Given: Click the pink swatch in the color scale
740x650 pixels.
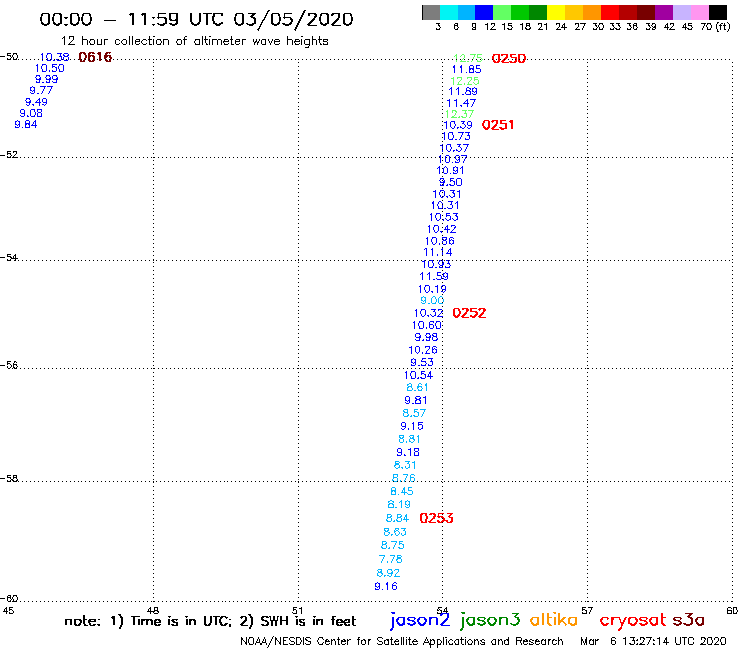Looking at the screenshot, I should [x=699, y=13].
